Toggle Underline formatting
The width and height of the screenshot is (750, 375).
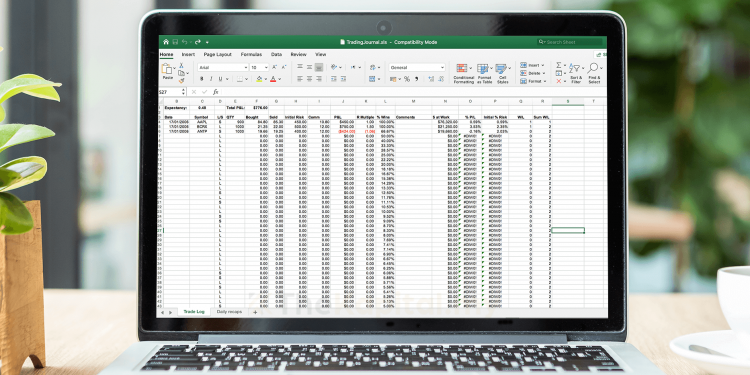[221, 79]
